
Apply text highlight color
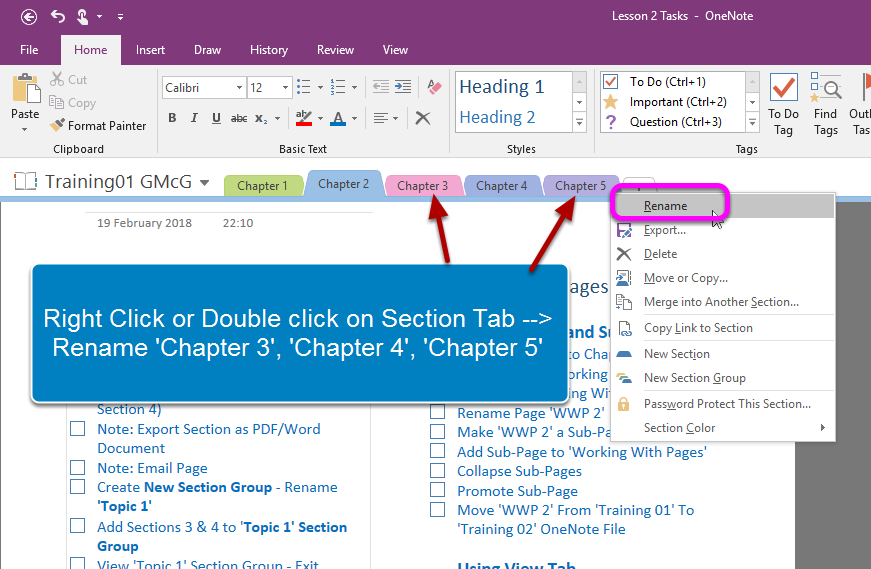(304, 118)
